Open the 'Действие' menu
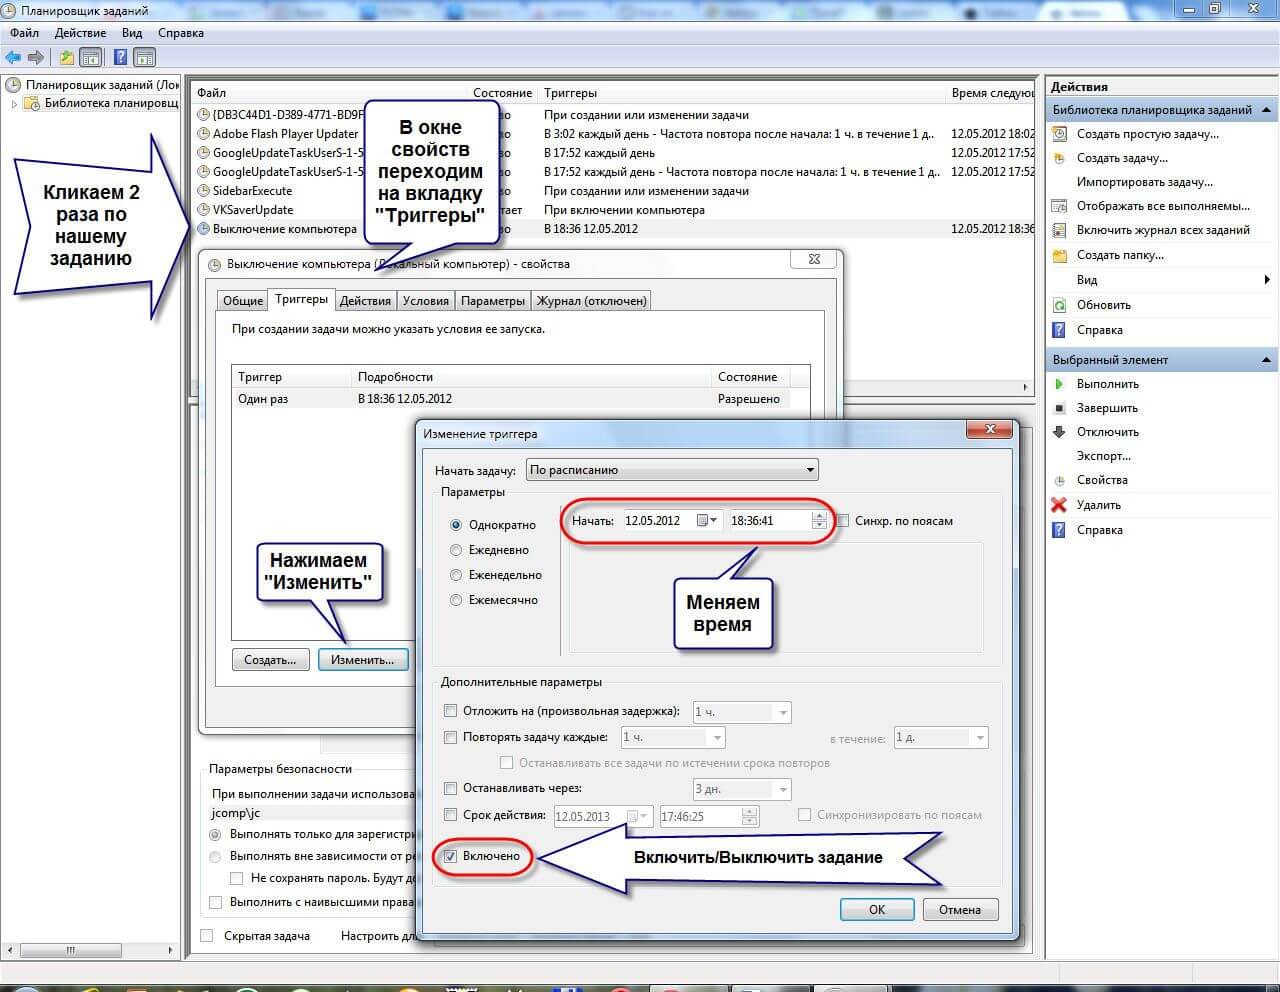1280x992 pixels. (x=80, y=33)
